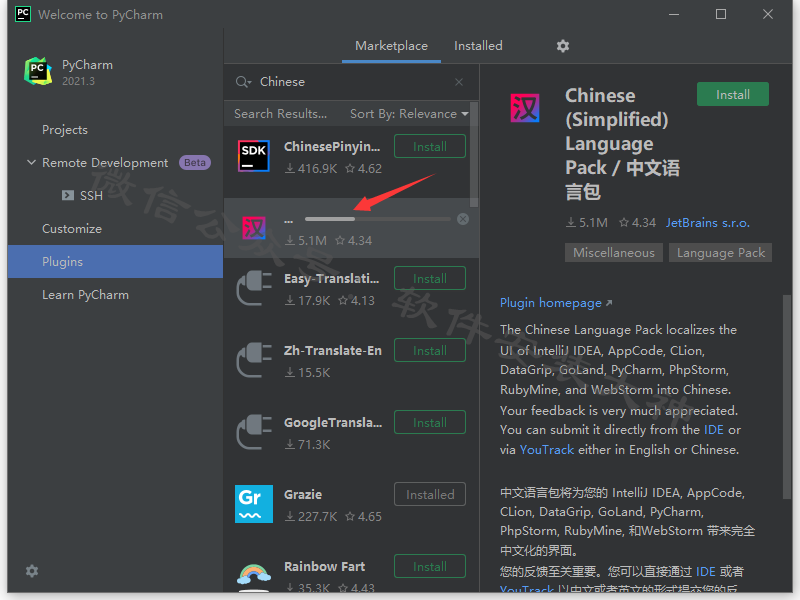Cancel the language pack download in progress

tap(463, 219)
